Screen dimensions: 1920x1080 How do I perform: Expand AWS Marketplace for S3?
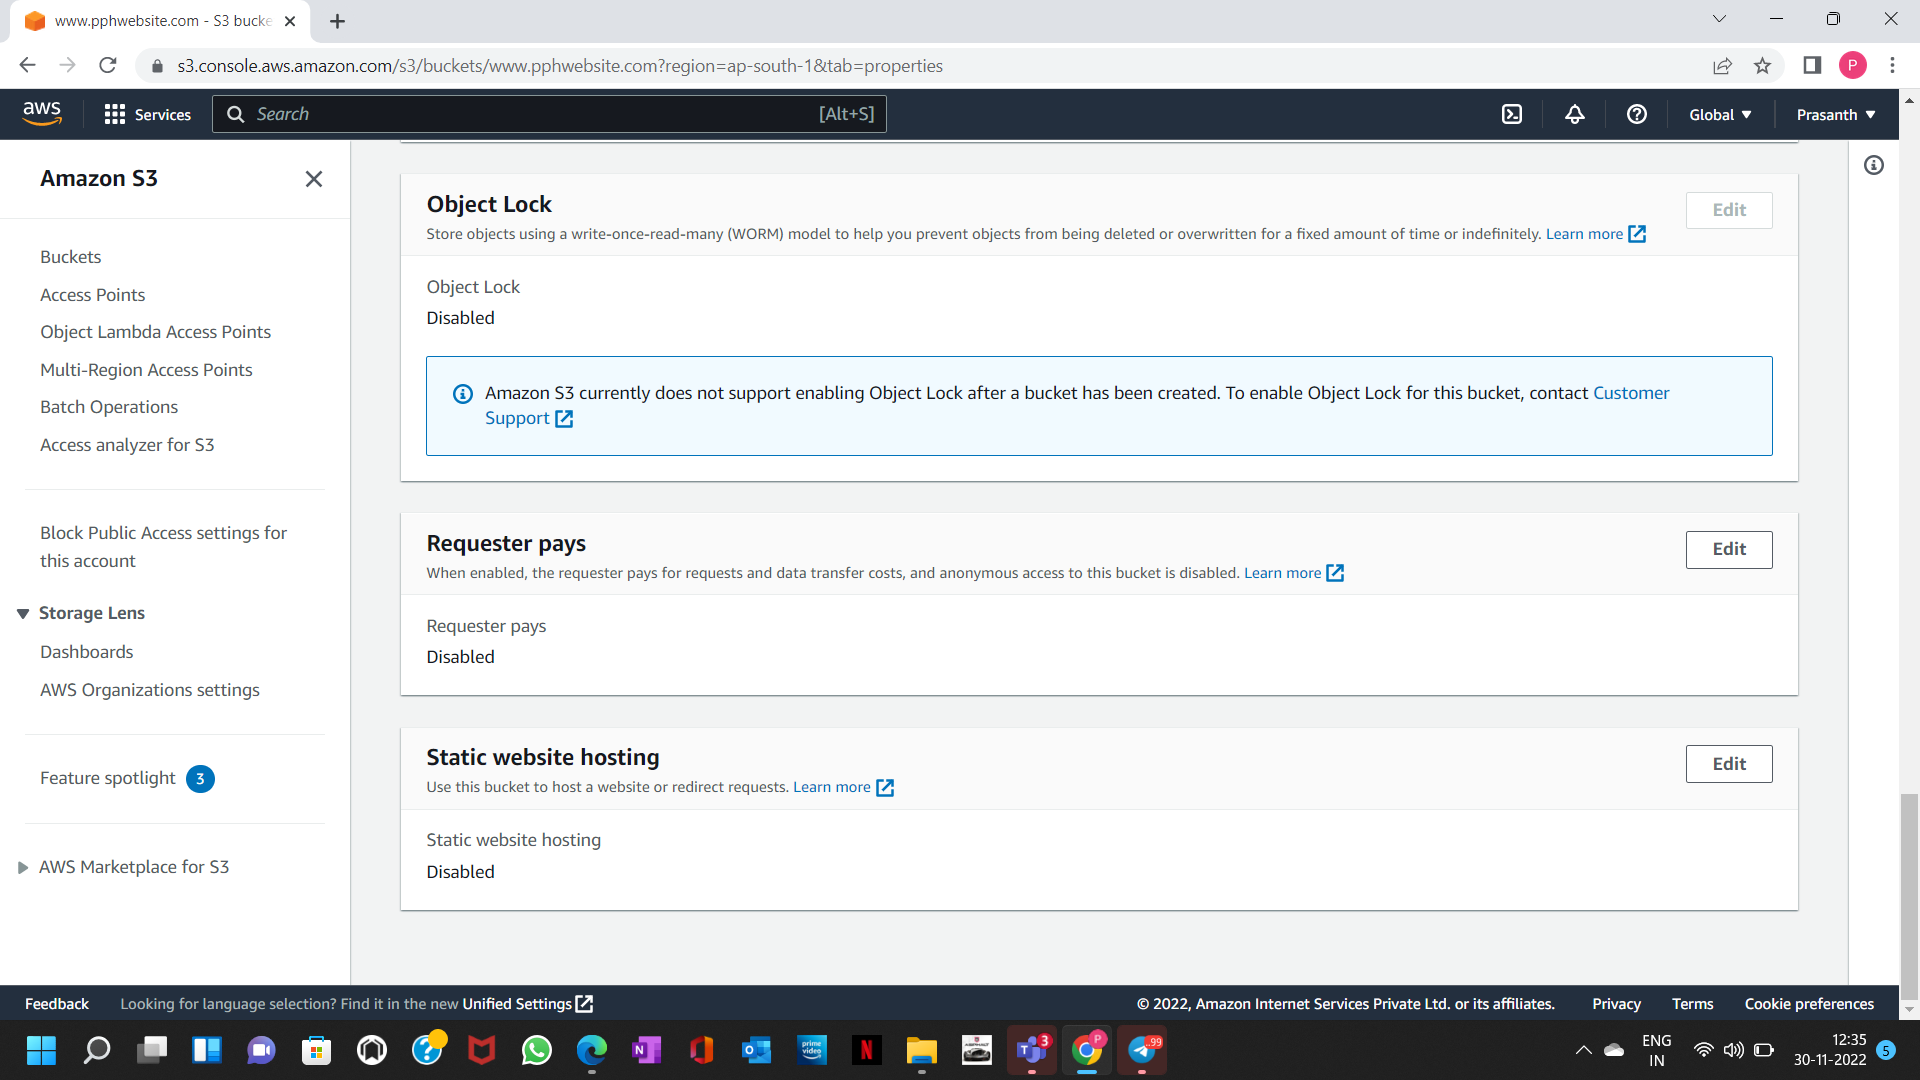click(x=23, y=868)
